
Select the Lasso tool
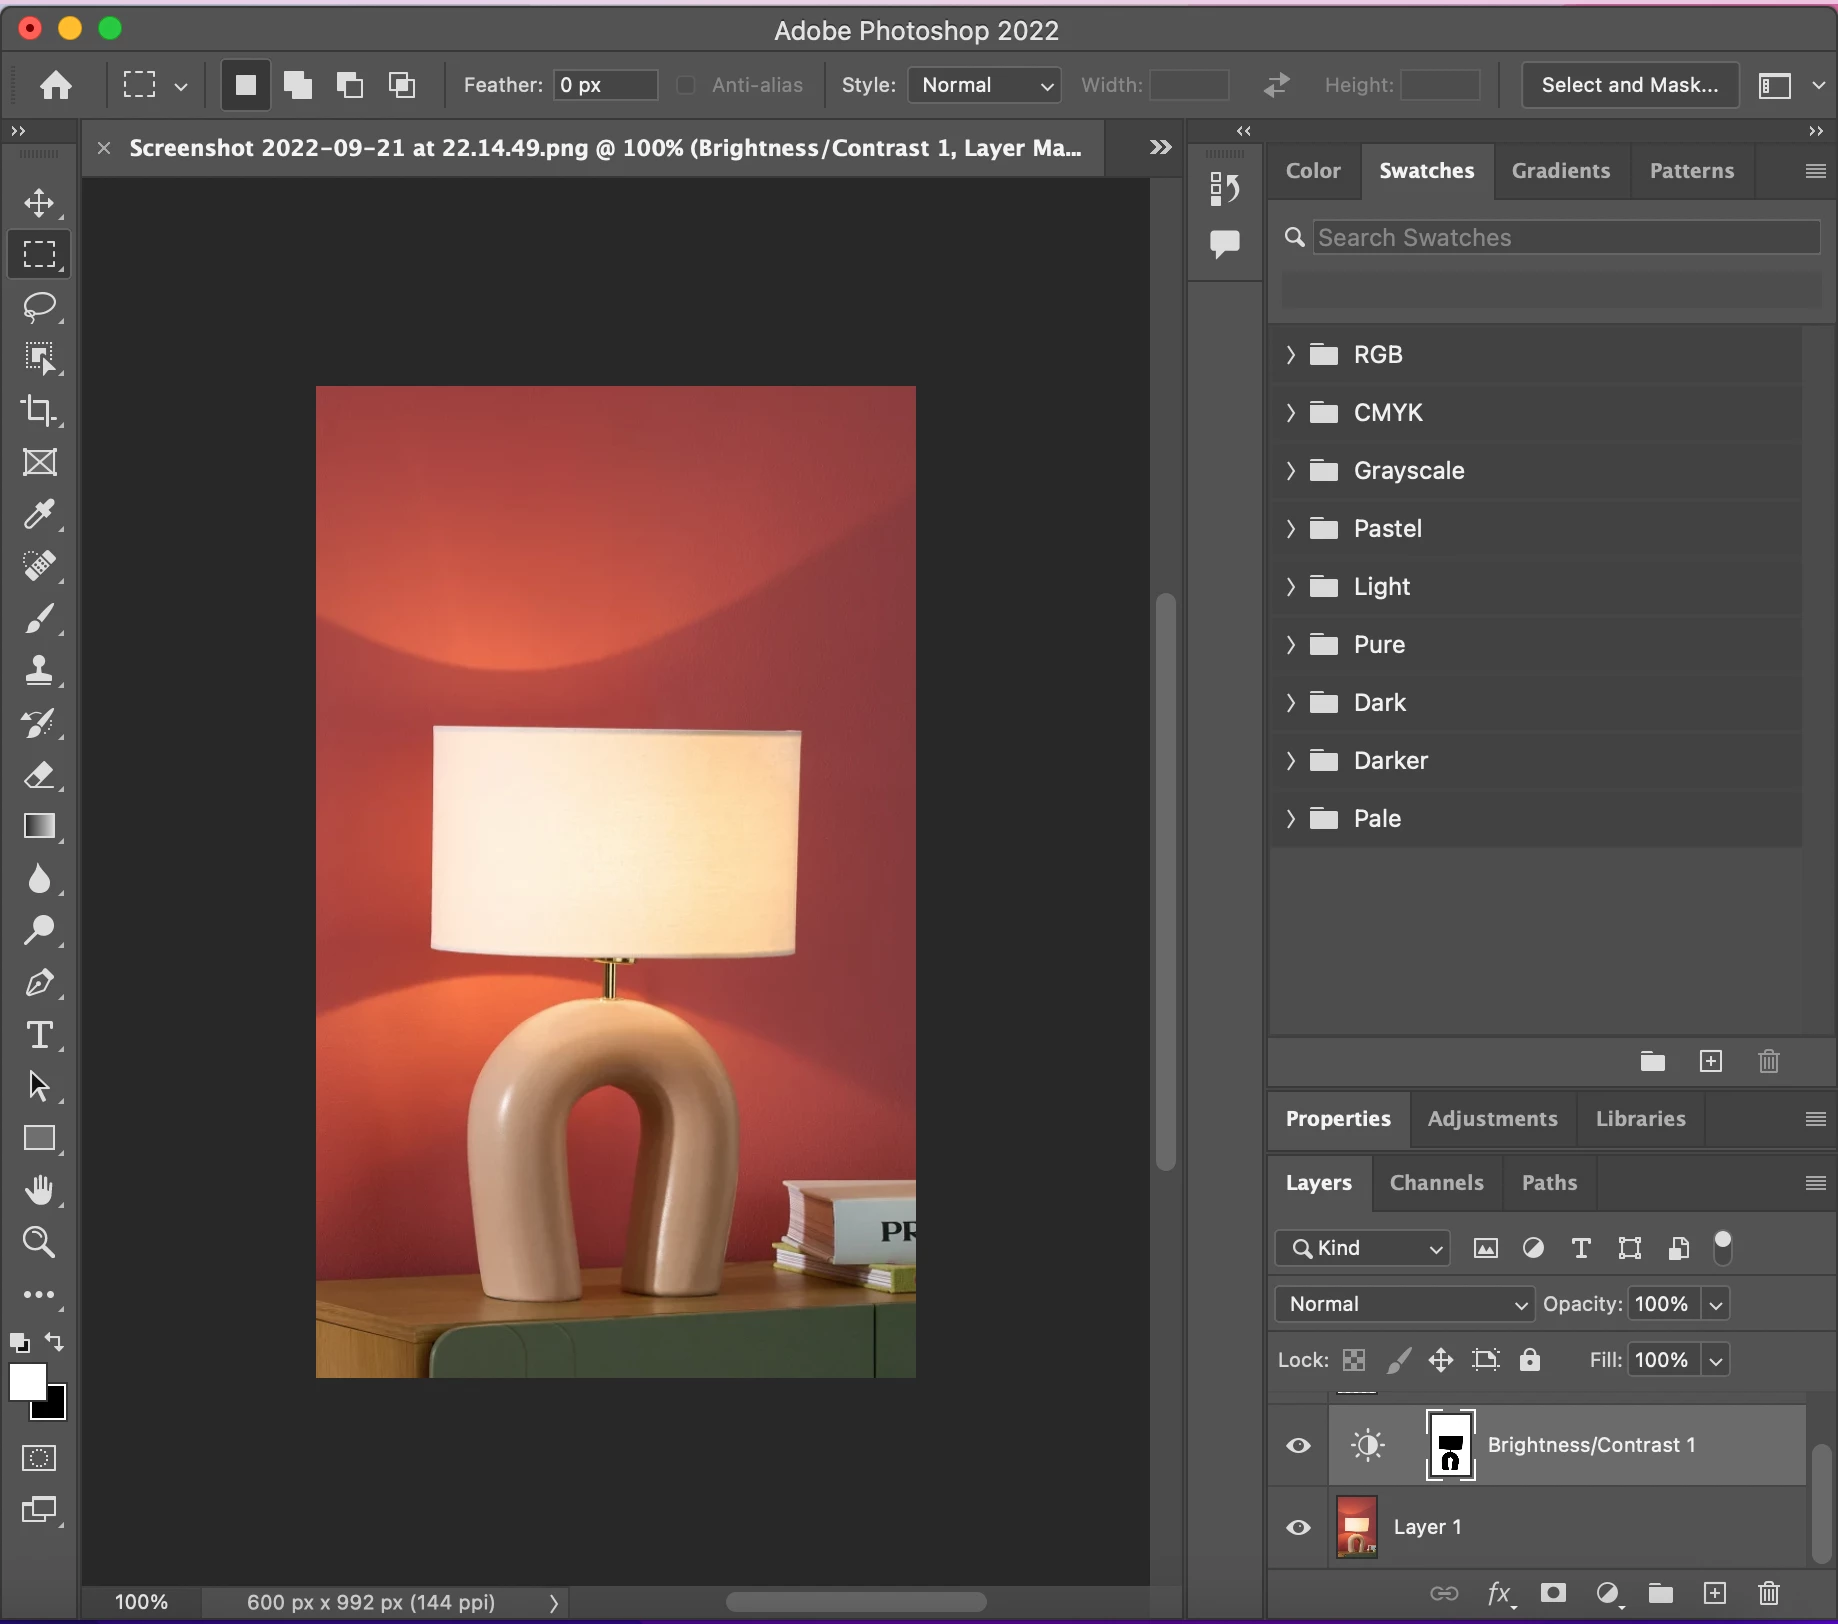point(39,307)
